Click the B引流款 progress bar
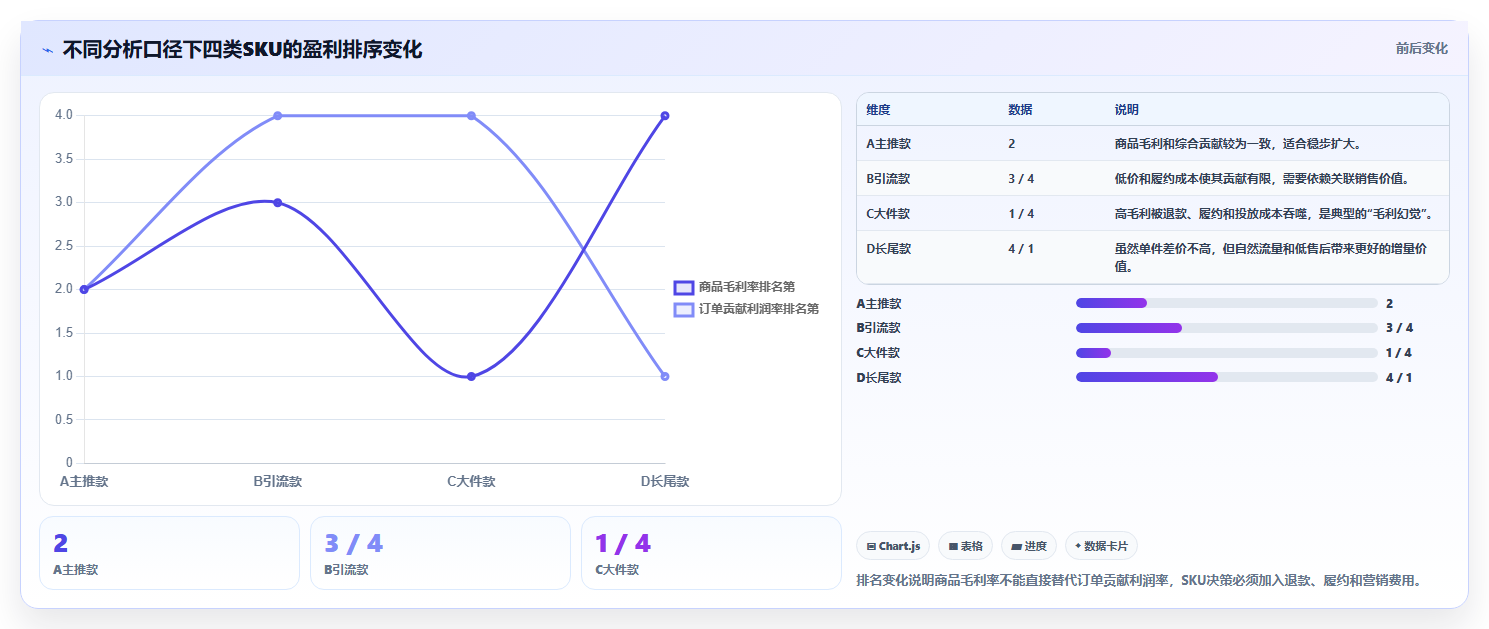The width and height of the screenshot is (1489, 629). click(x=1226, y=328)
